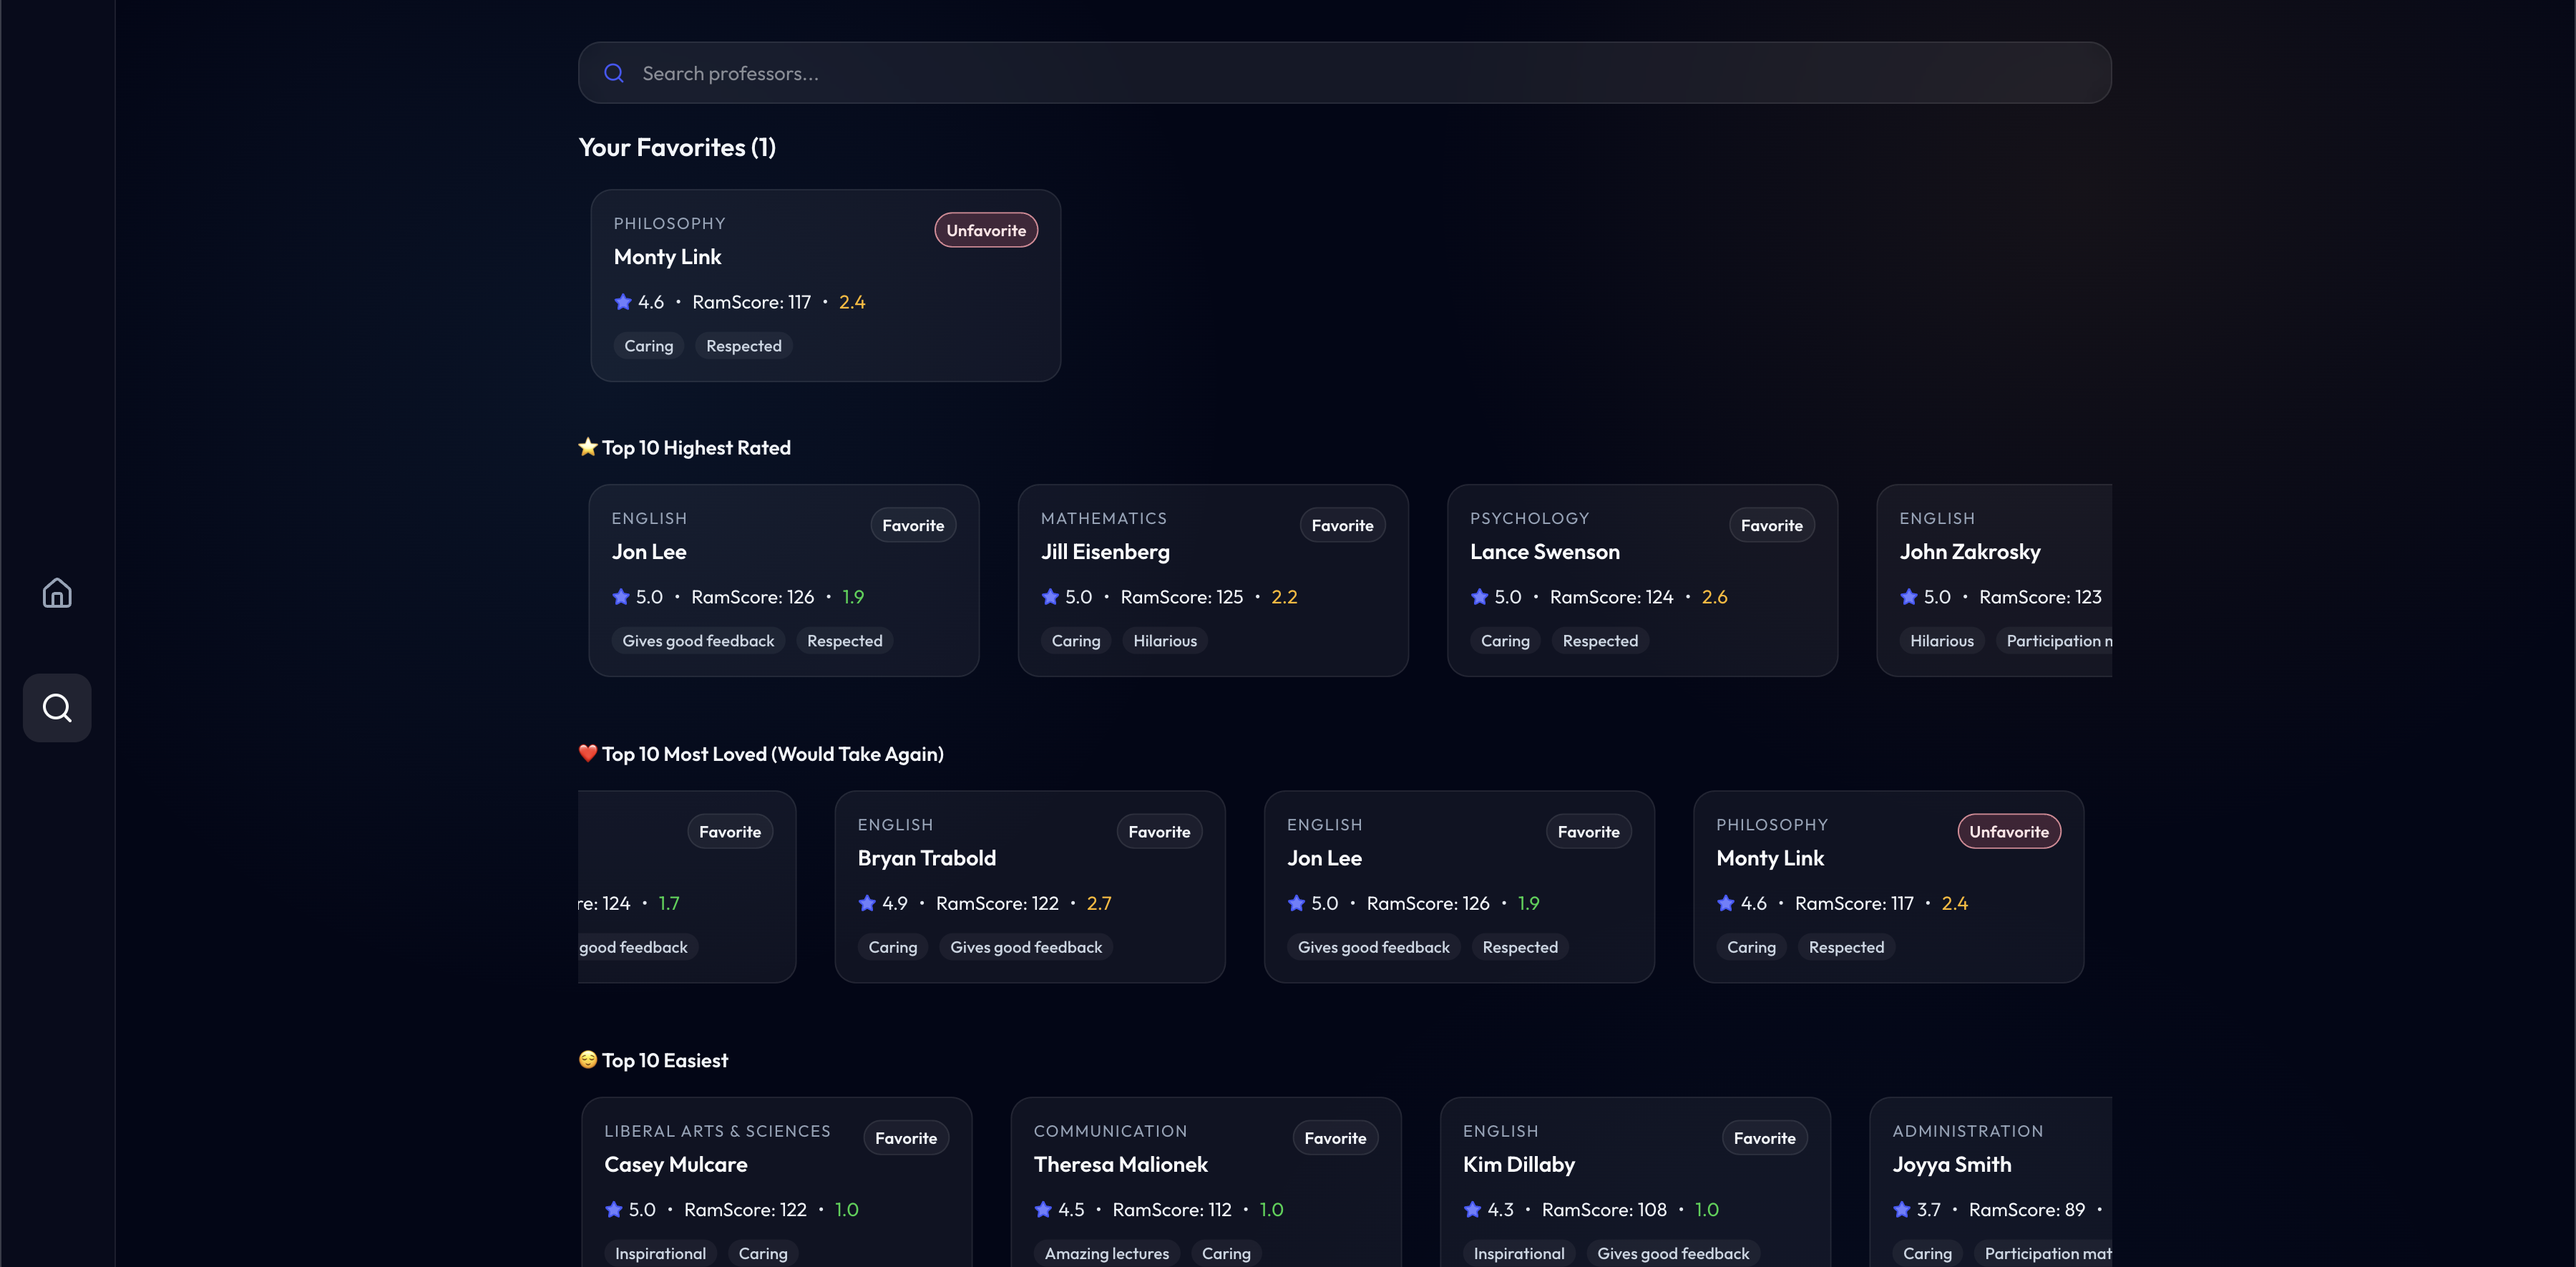Favorite Lance Swenson

(x=1770, y=525)
